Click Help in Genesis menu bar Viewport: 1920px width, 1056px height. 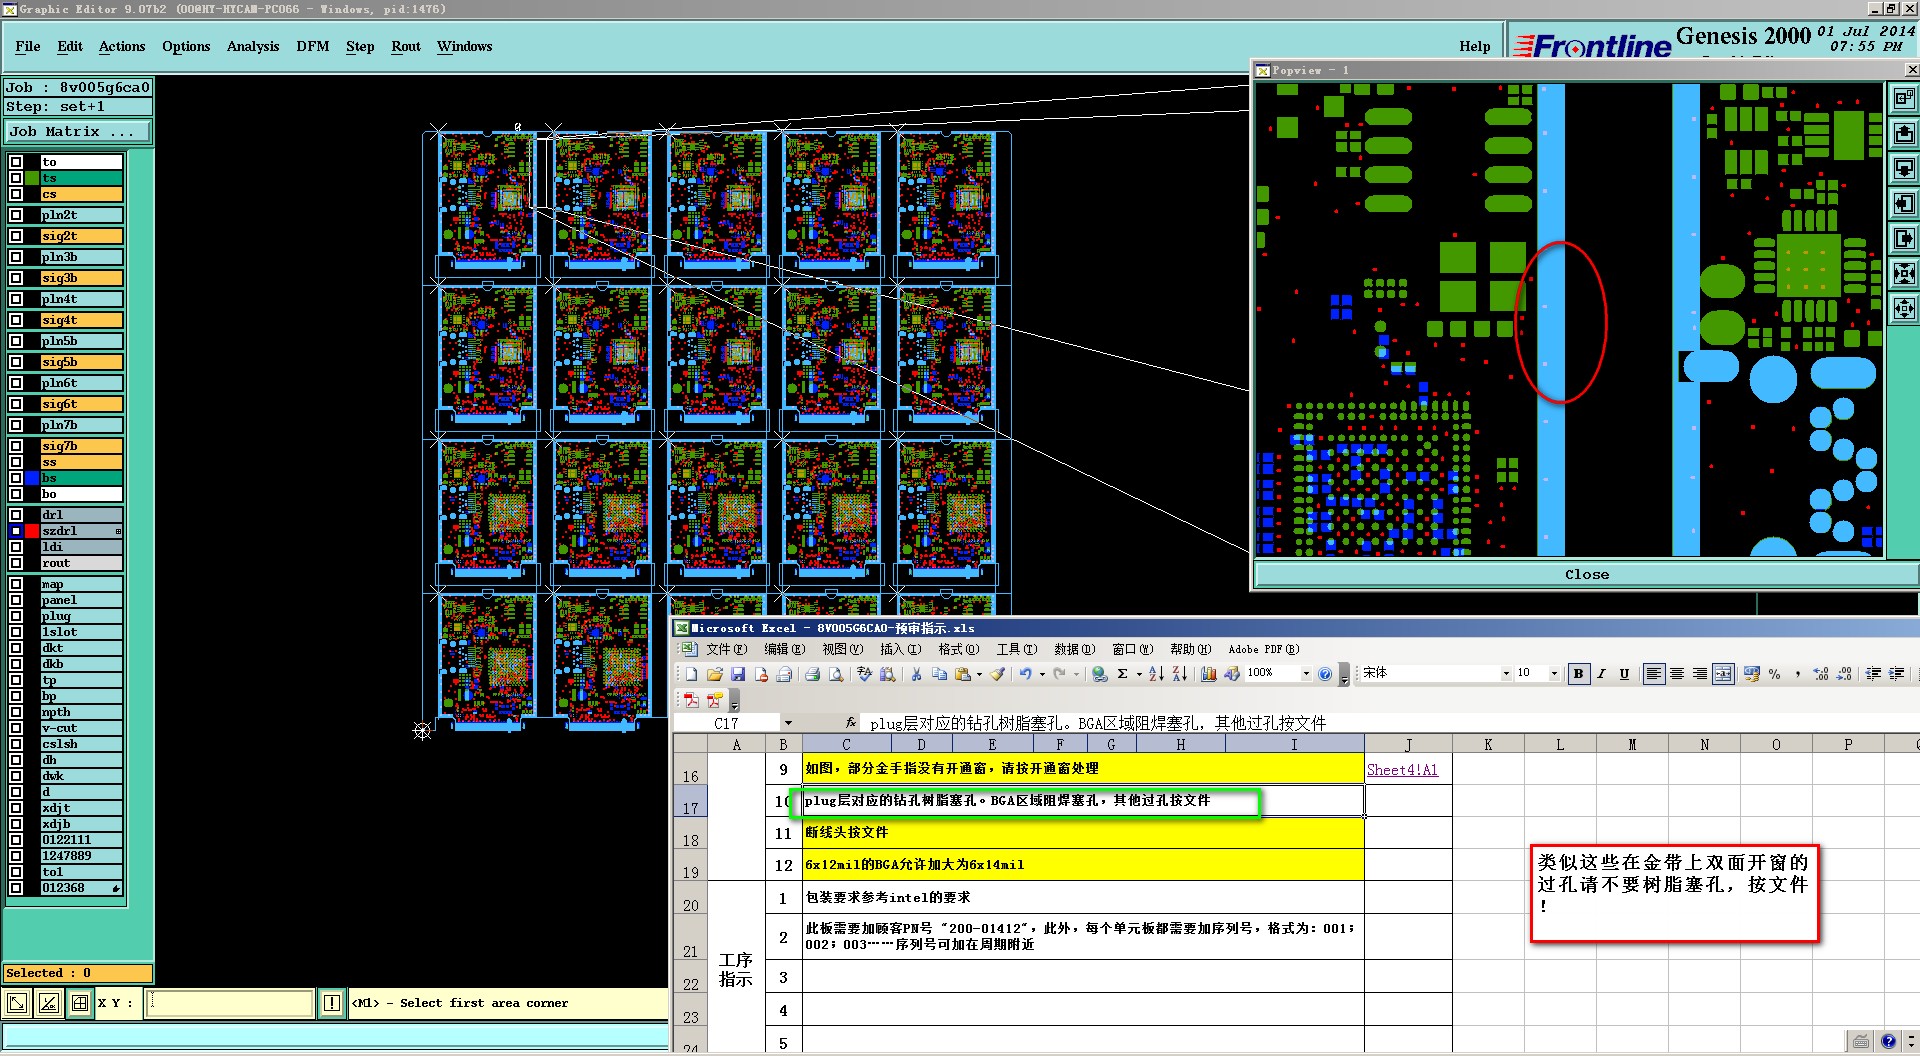pos(1475,47)
